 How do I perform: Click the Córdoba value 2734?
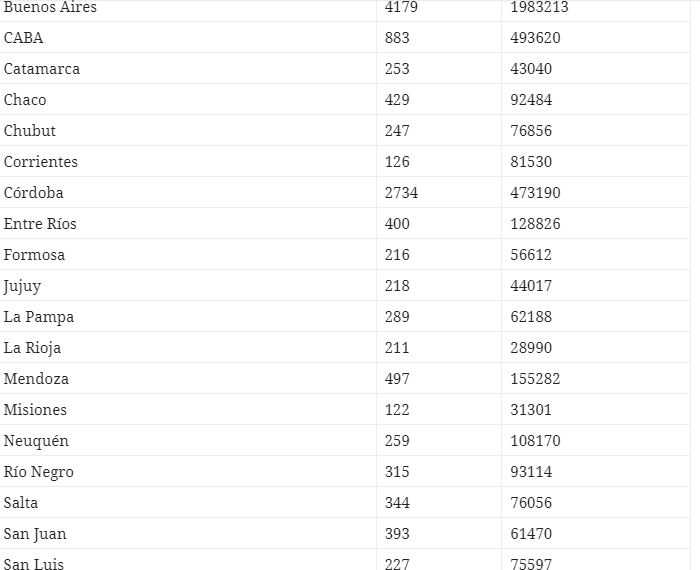[x=401, y=193]
